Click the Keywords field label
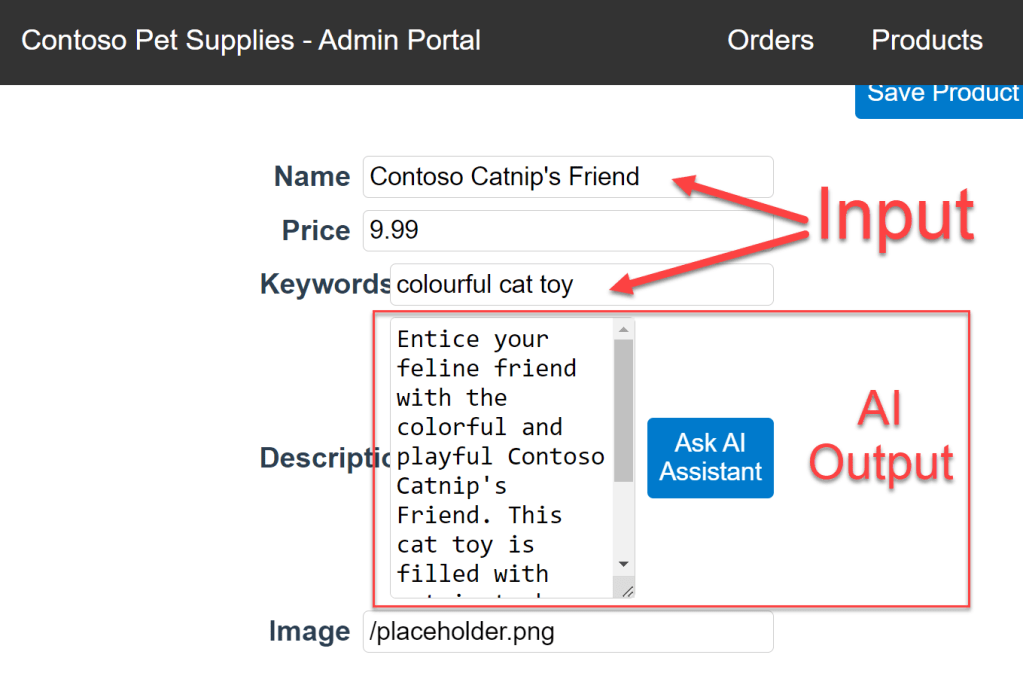 [x=325, y=285]
